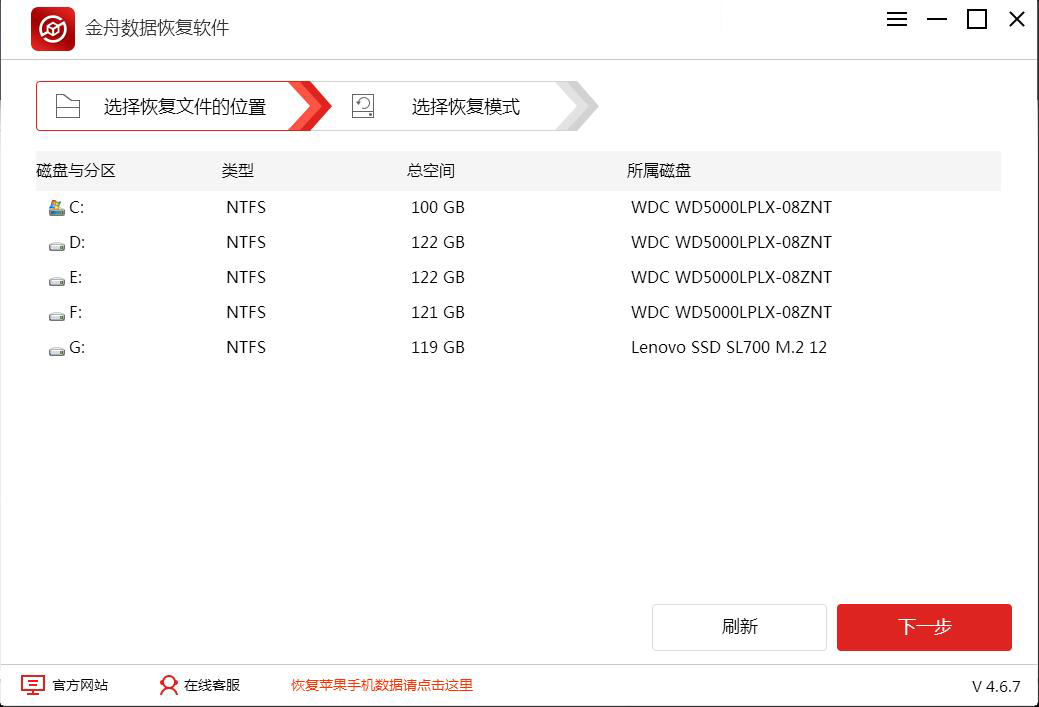1039x707 pixels.
Task: Click the G: drive label
Action: [77, 348]
